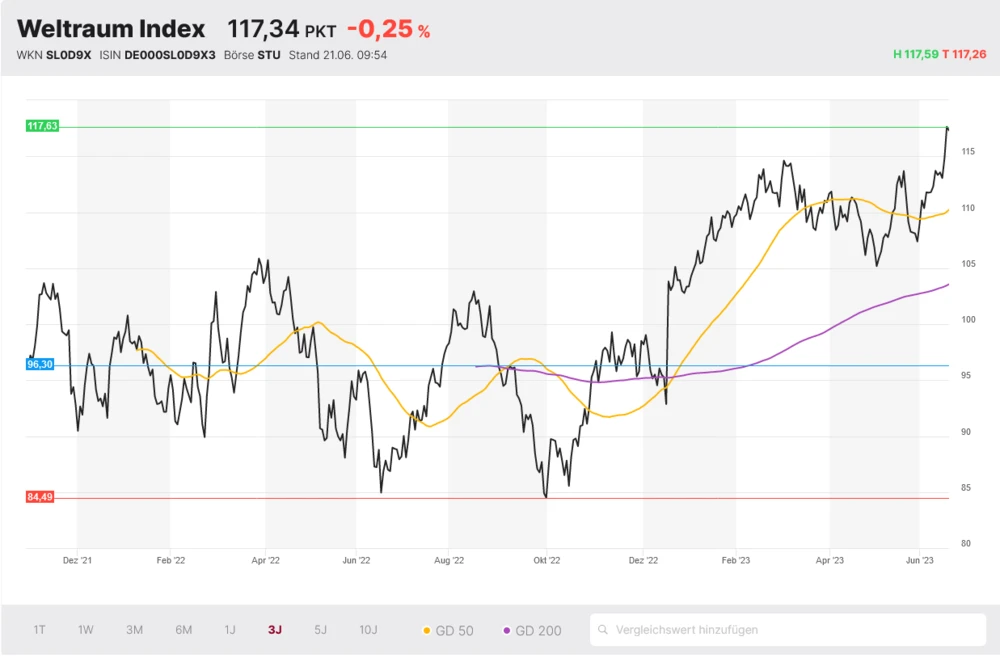
Task: Toggle the GD 200 moving average
Action: pyautogui.click(x=531, y=631)
